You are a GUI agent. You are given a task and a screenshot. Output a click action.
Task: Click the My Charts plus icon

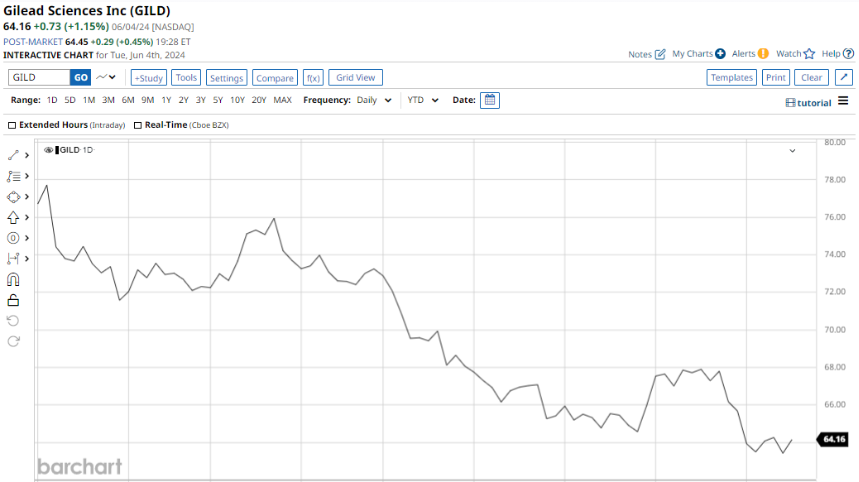720,54
